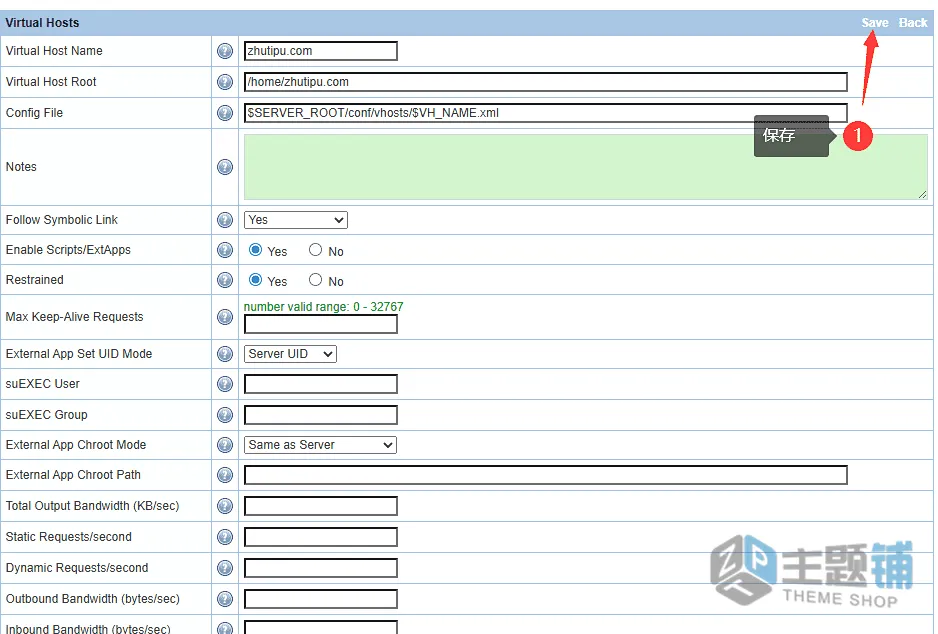Select No for Enable Scripts/ExtApps
Viewport: 938px width, 634px height.
tap(315, 250)
